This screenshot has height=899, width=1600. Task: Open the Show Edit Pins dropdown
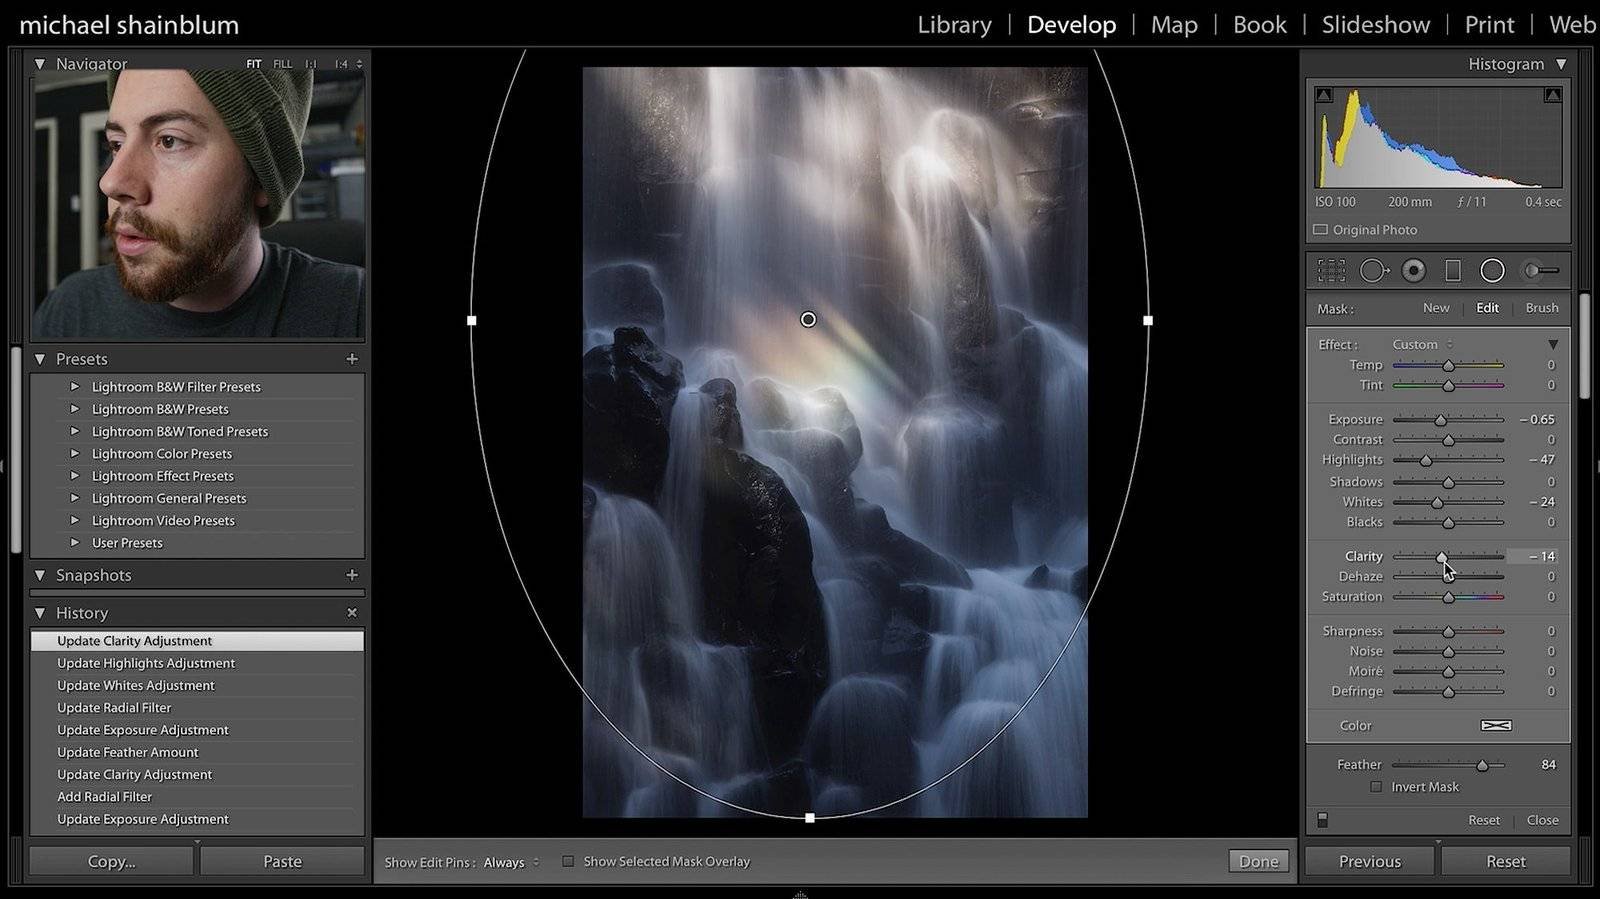pos(510,862)
